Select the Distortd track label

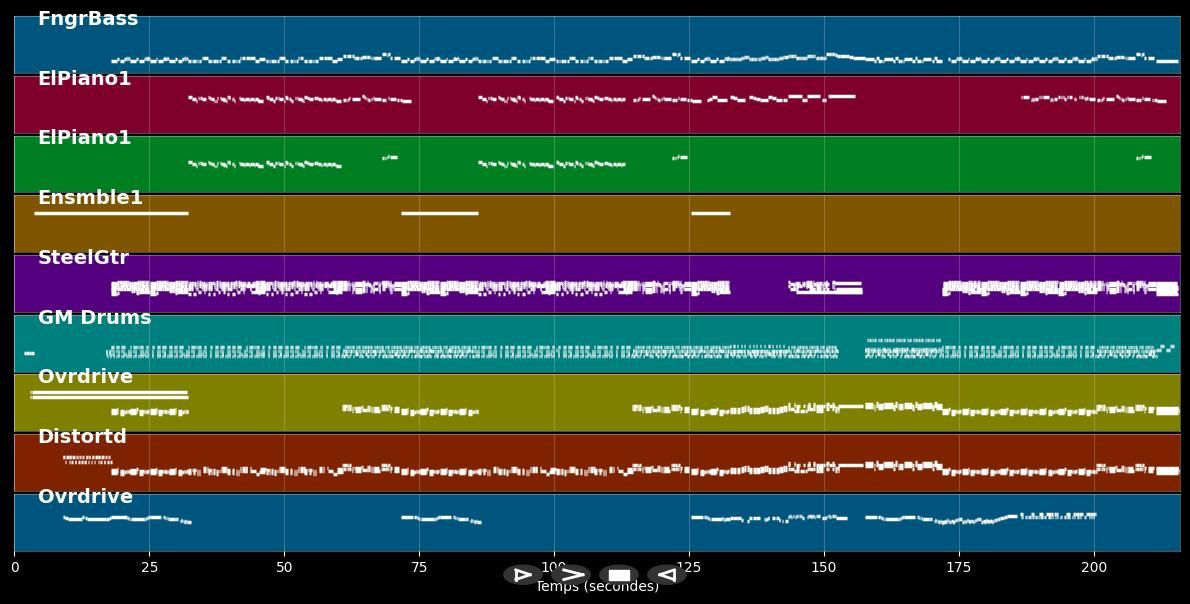82,437
